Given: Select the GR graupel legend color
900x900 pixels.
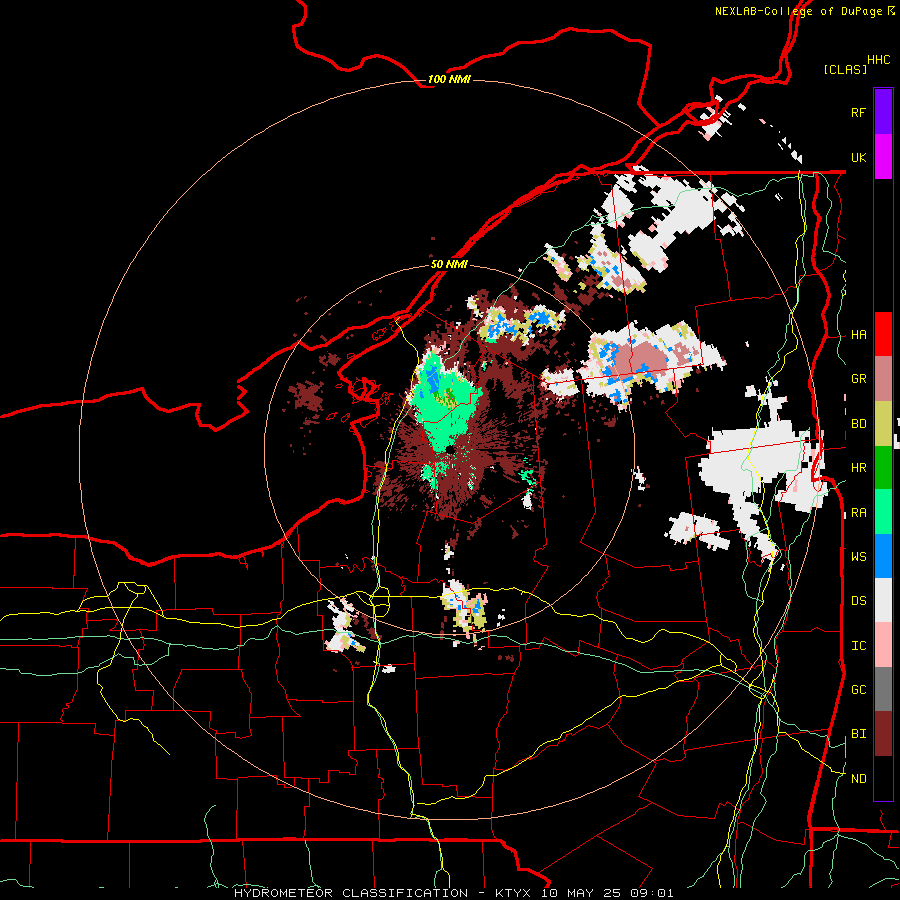Looking at the screenshot, I should [x=883, y=378].
